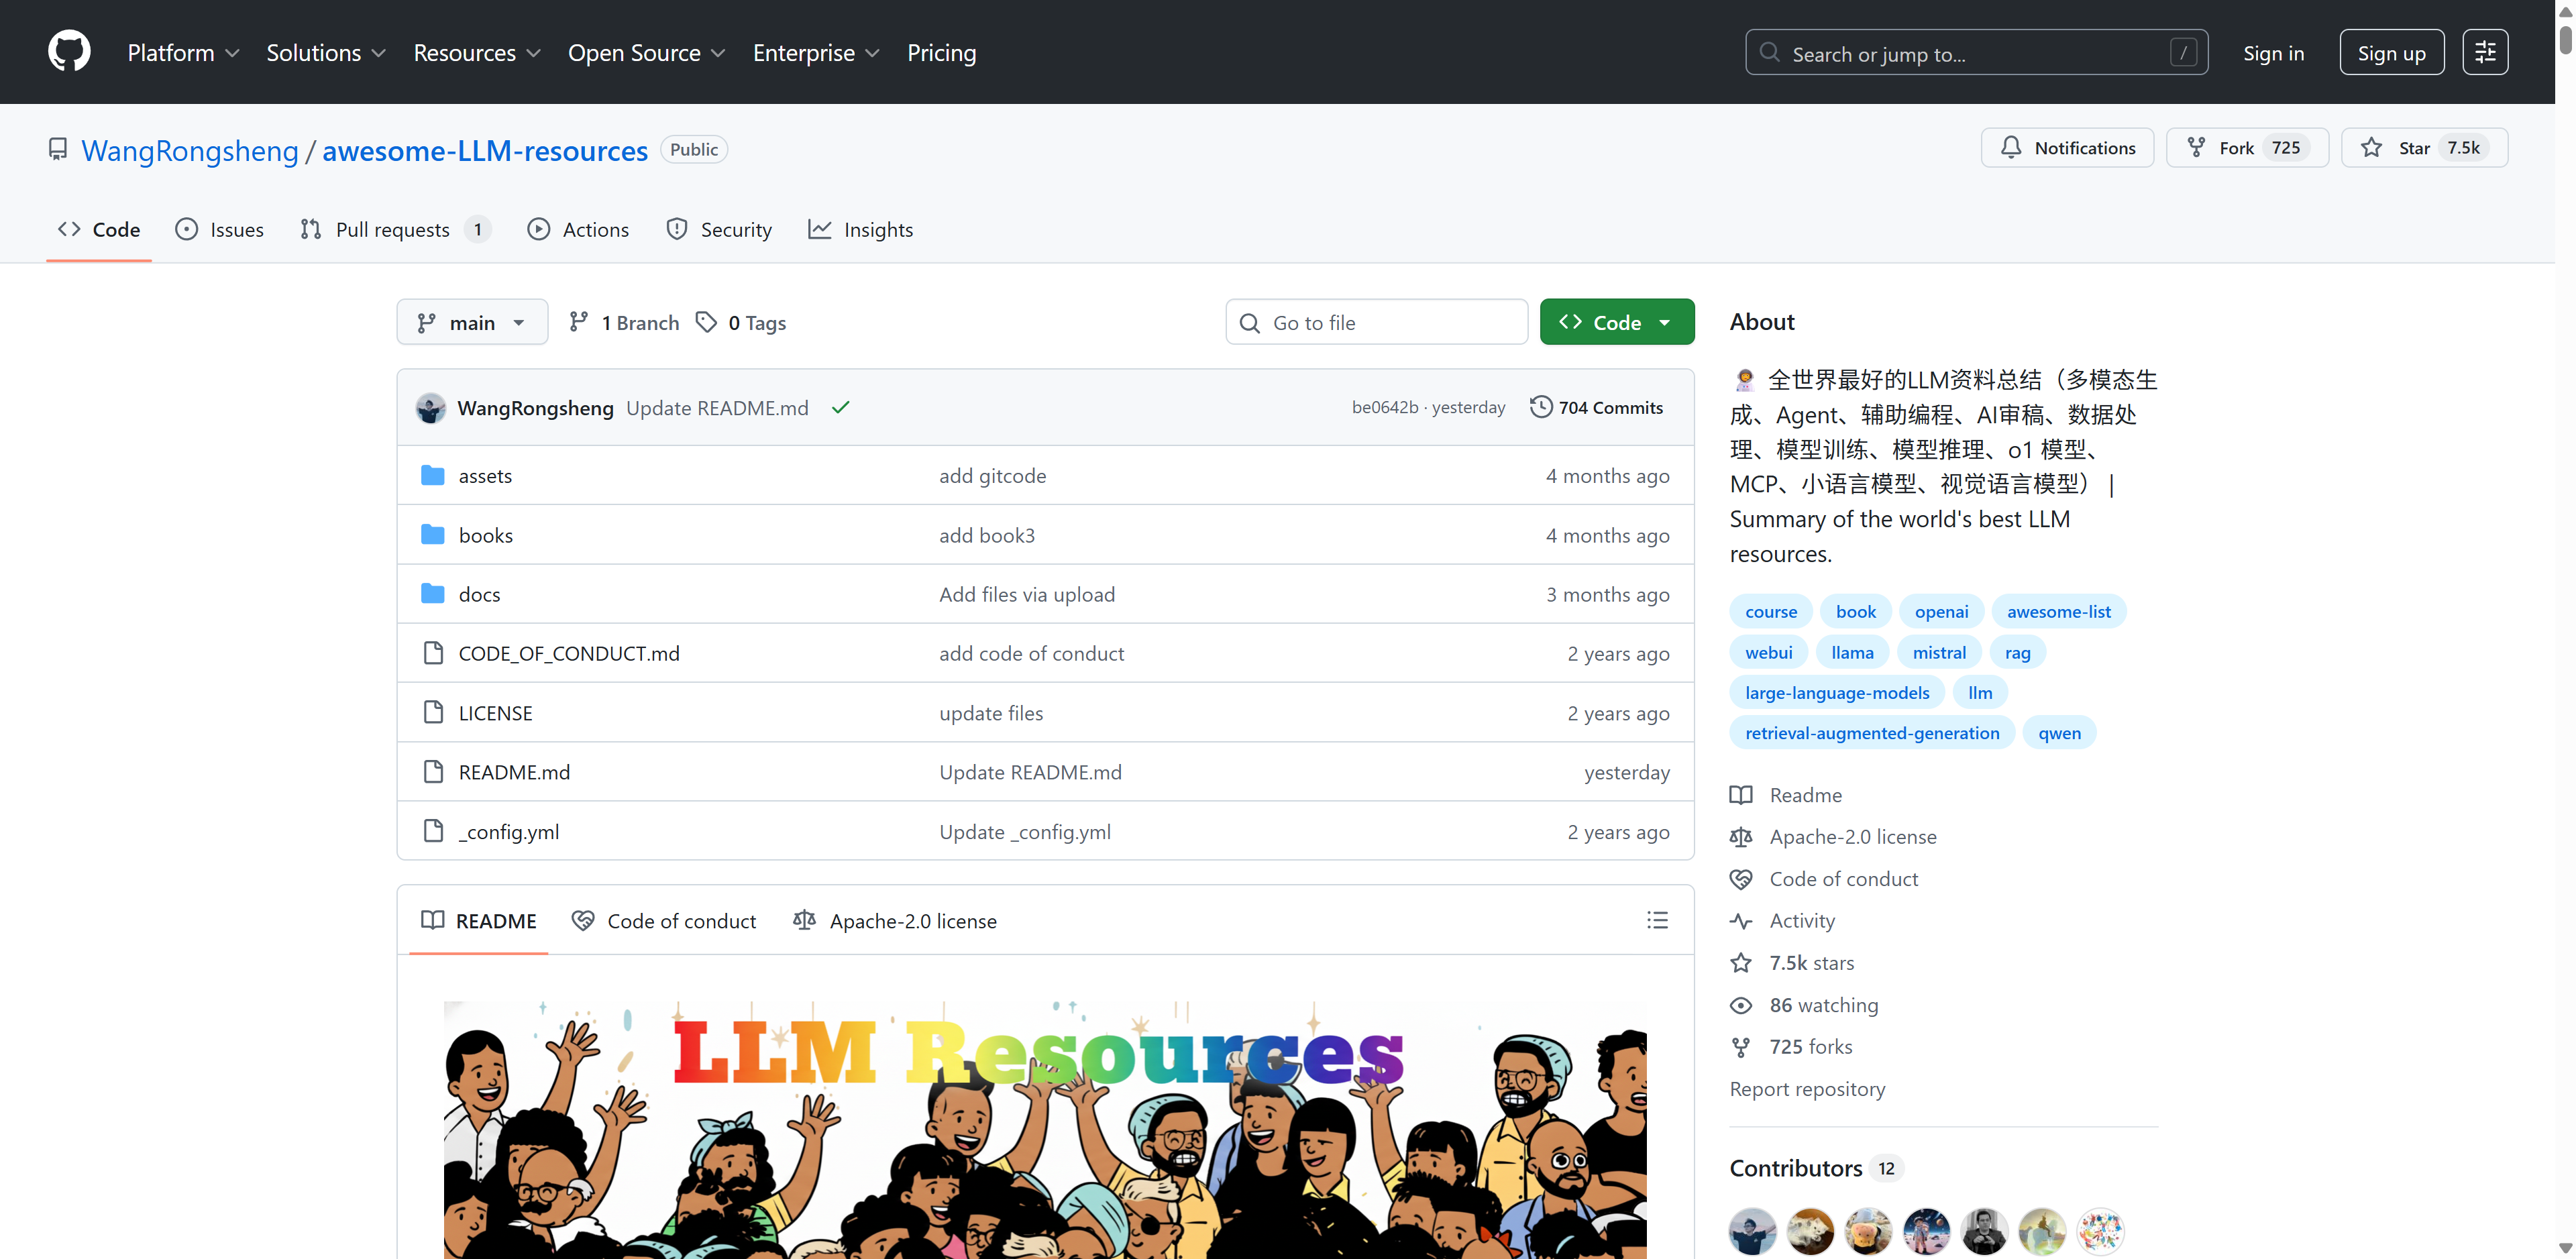Open the README outline list icon

pyautogui.click(x=1656, y=920)
